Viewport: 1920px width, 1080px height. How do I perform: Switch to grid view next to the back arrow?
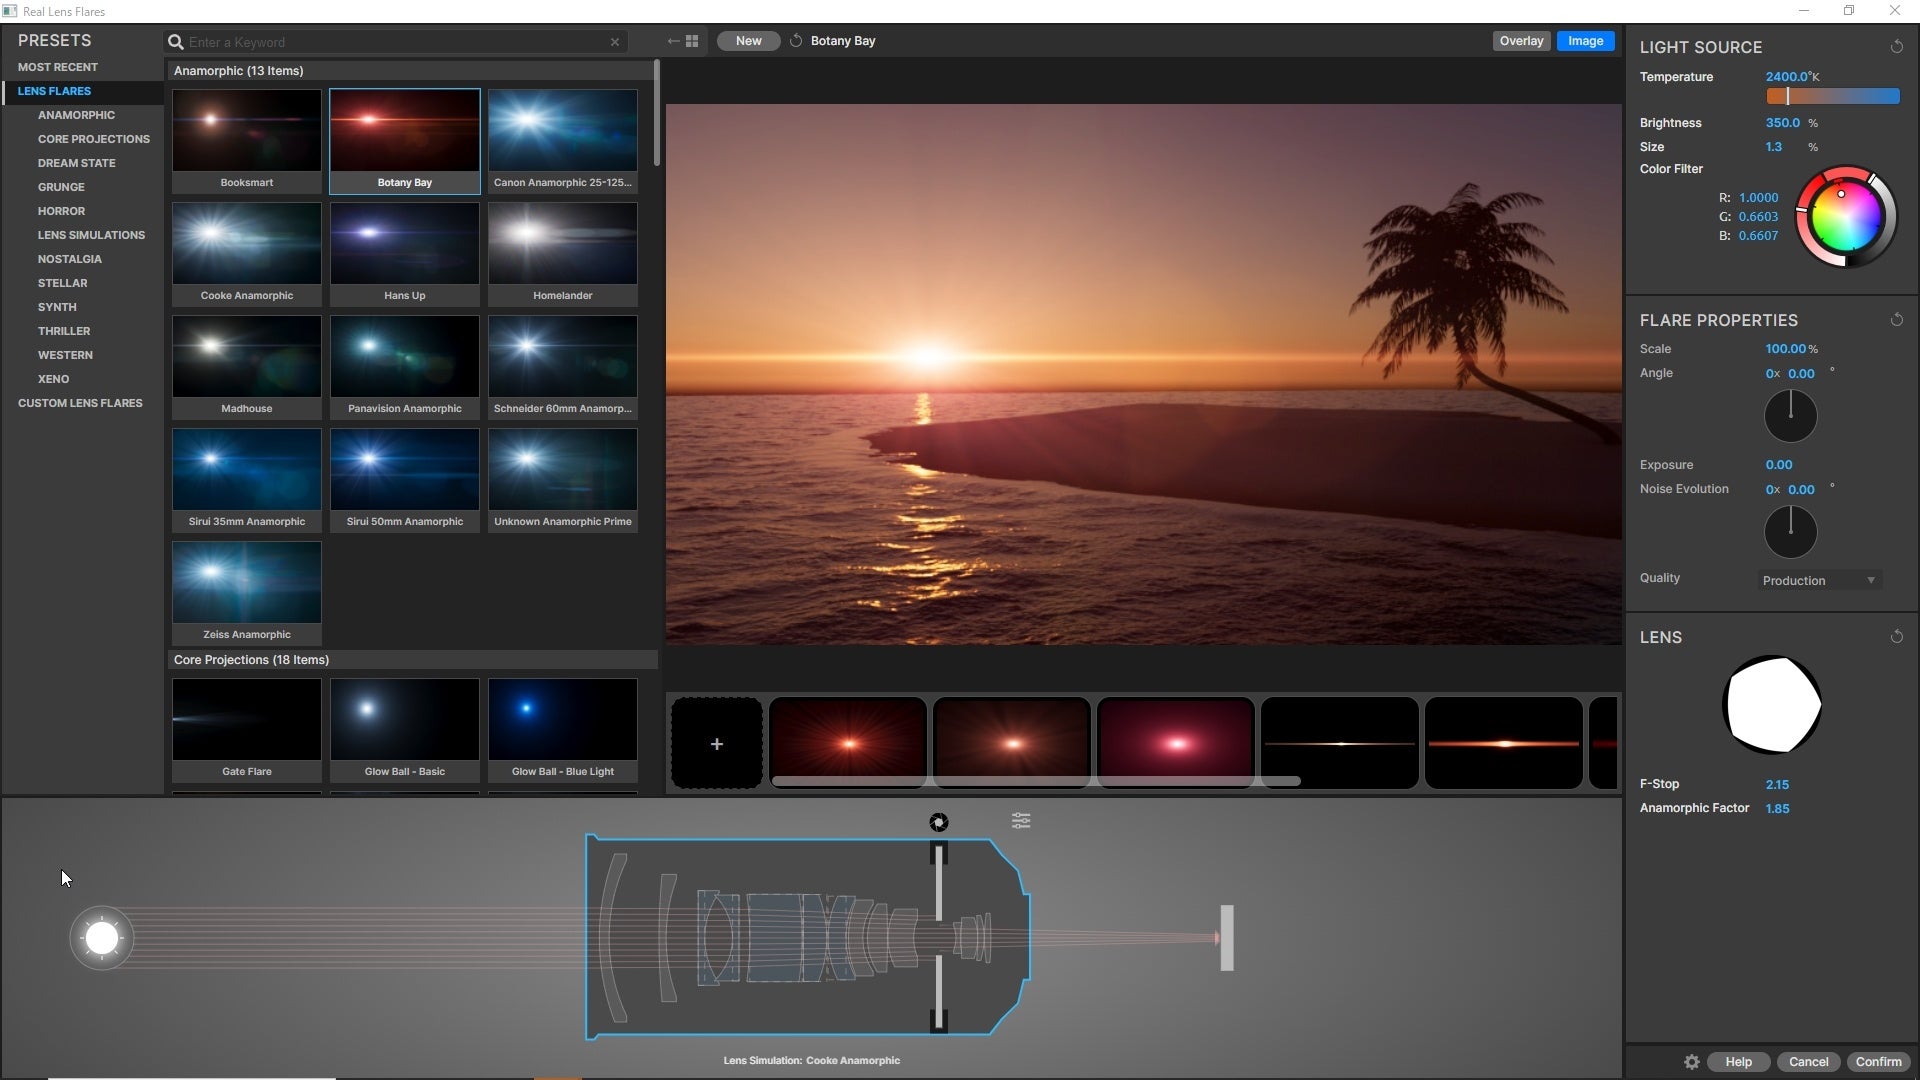pyautogui.click(x=692, y=41)
